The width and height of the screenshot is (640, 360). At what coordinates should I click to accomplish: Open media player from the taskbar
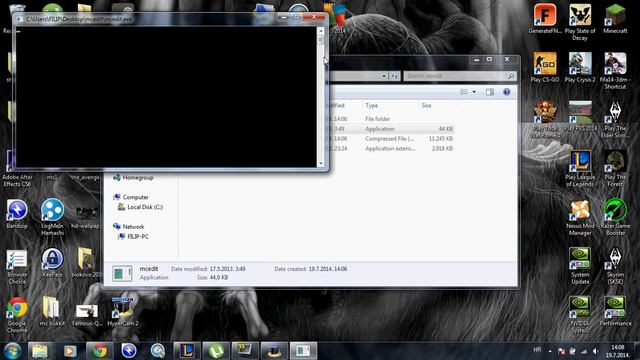[70, 351]
